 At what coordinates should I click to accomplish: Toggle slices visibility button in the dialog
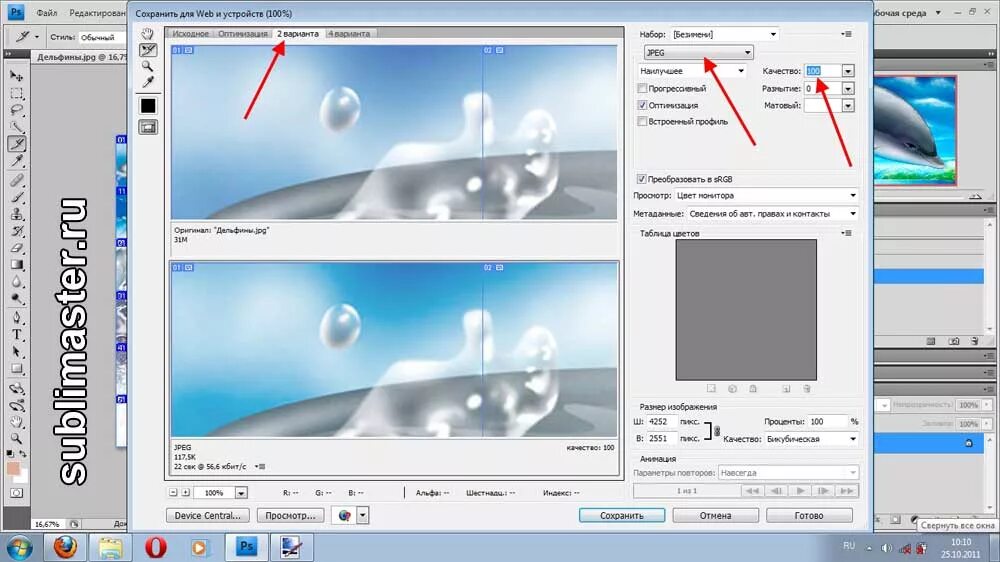[148, 128]
